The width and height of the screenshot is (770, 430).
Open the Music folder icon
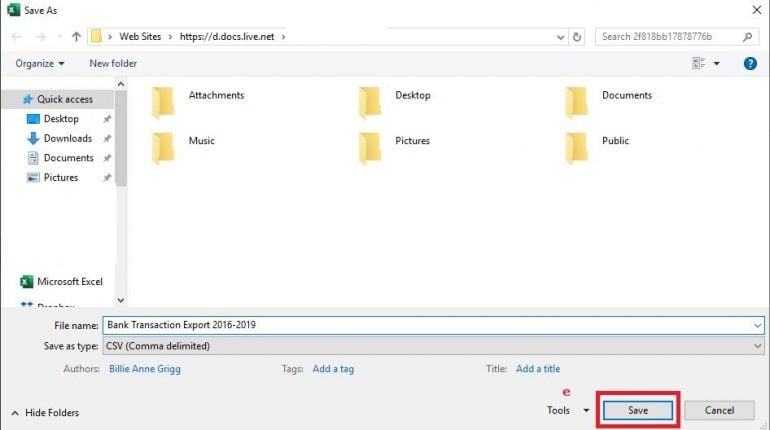click(x=164, y=146)
